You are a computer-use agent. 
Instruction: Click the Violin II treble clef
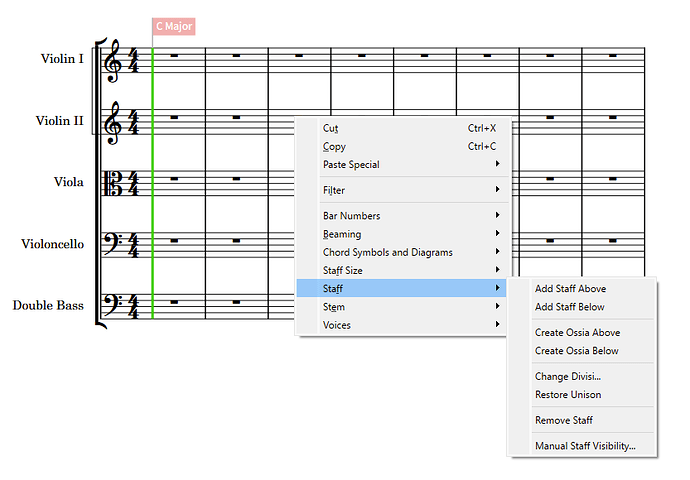click(x=114, y=122)
